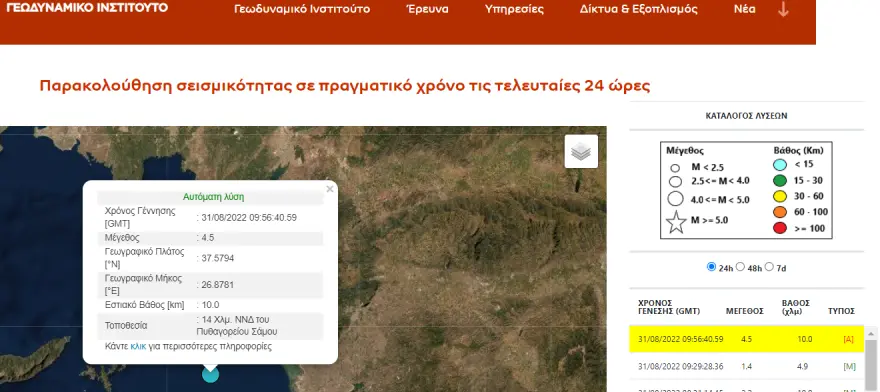Screen dimensions: 880x392
Task: Click the red depth >= 100 legend circle
Action: [780, 229]
